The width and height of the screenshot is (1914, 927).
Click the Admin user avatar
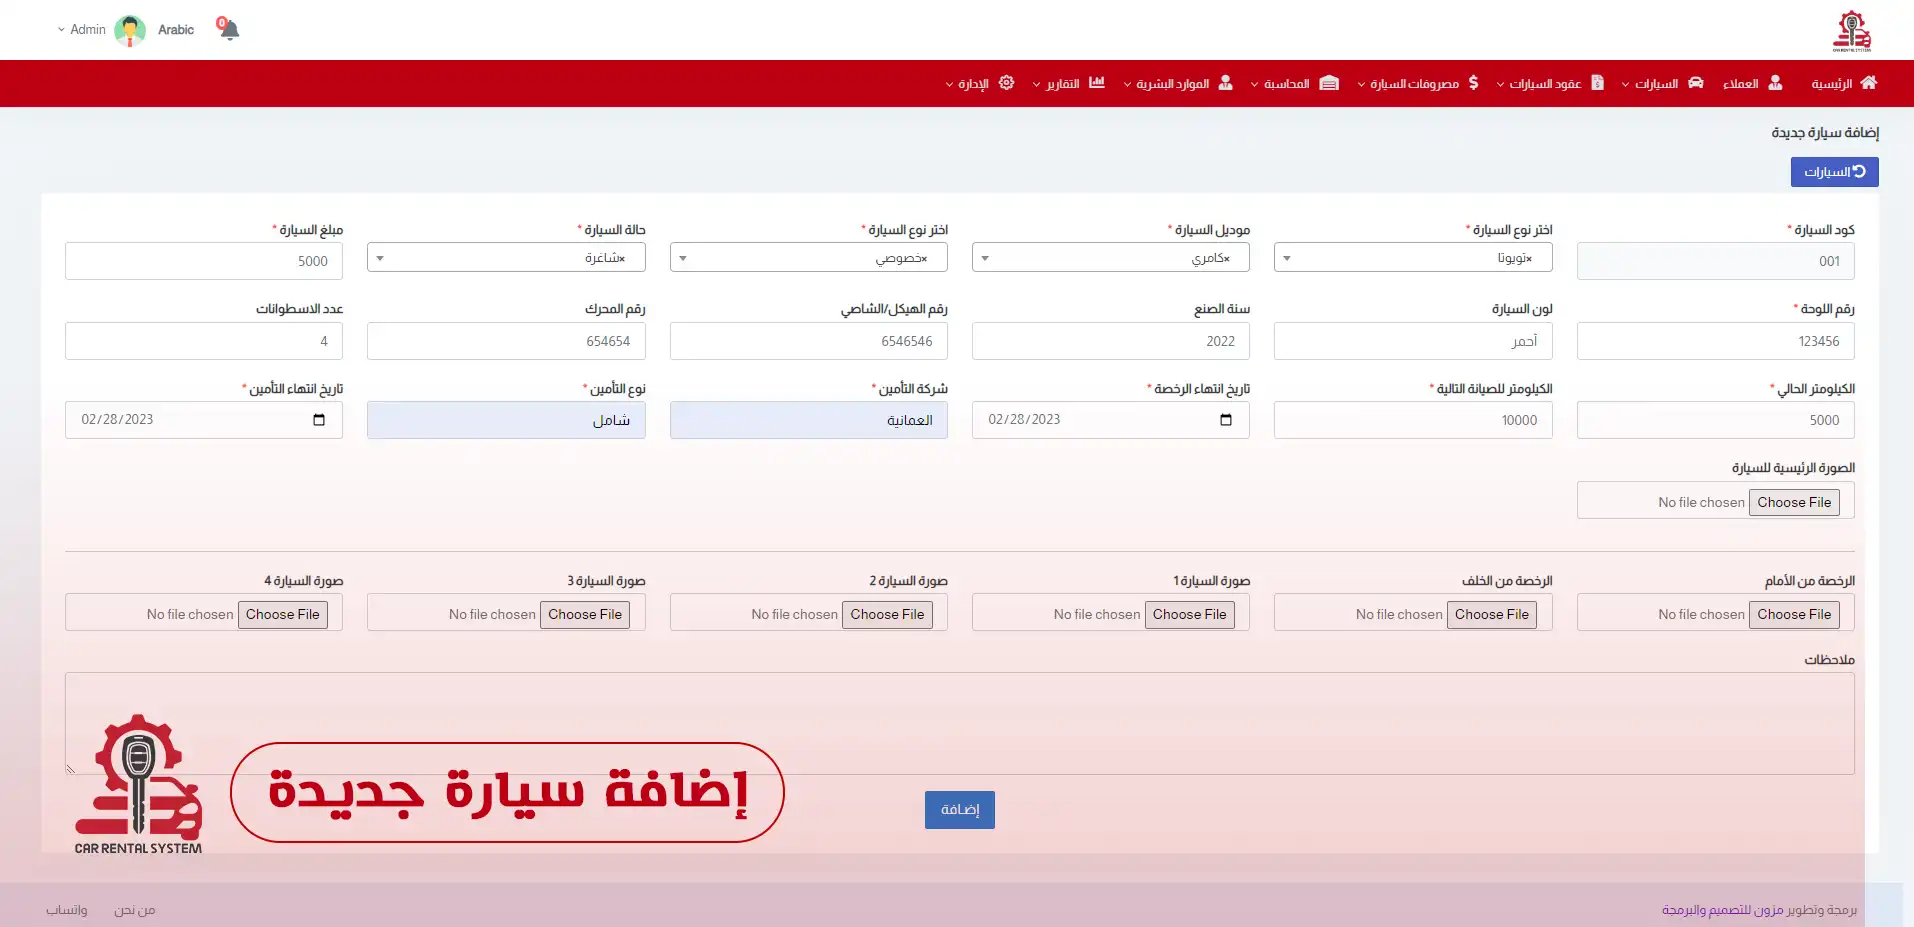click(130, 30)
